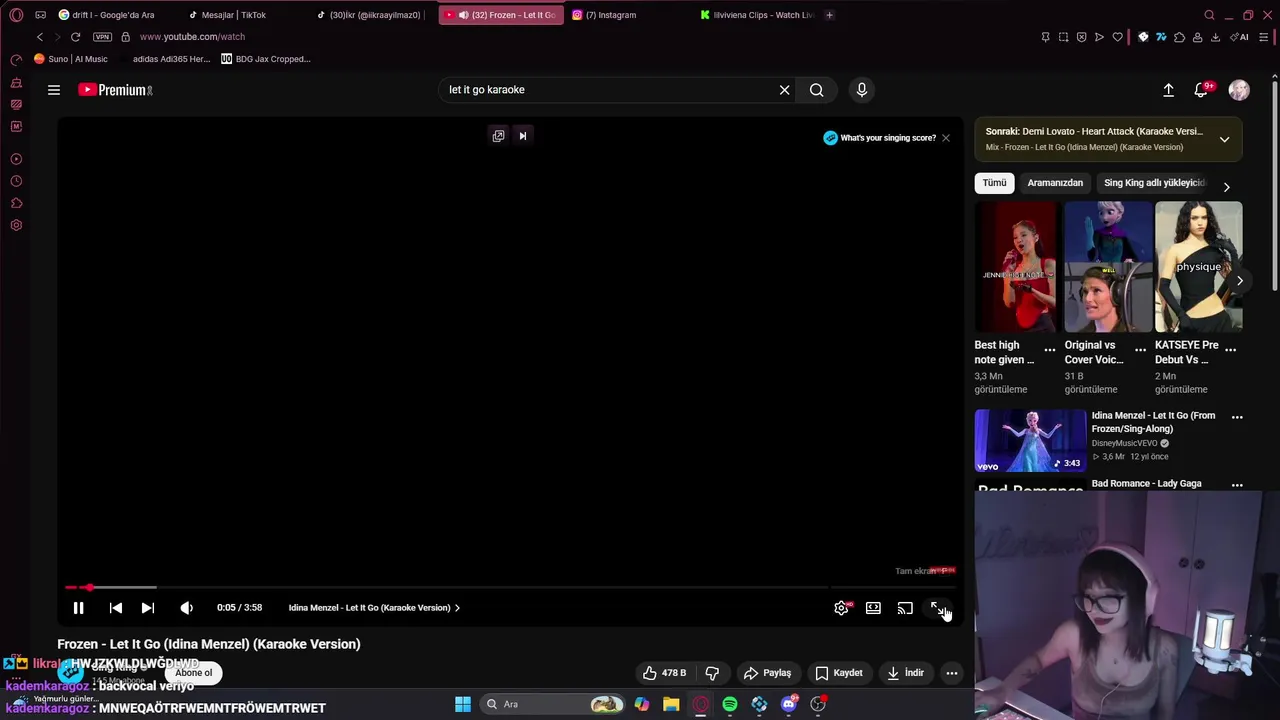Open the 'KATSEYE Pre Debut Vs' short
The width and height of the screenshot is (1280, 720).
pos(1198,267)
